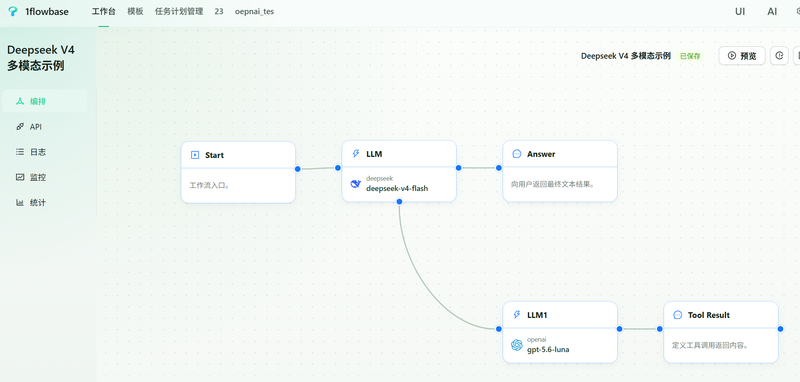Click the Start node output port
800x382 pixels.
point(297,168)
